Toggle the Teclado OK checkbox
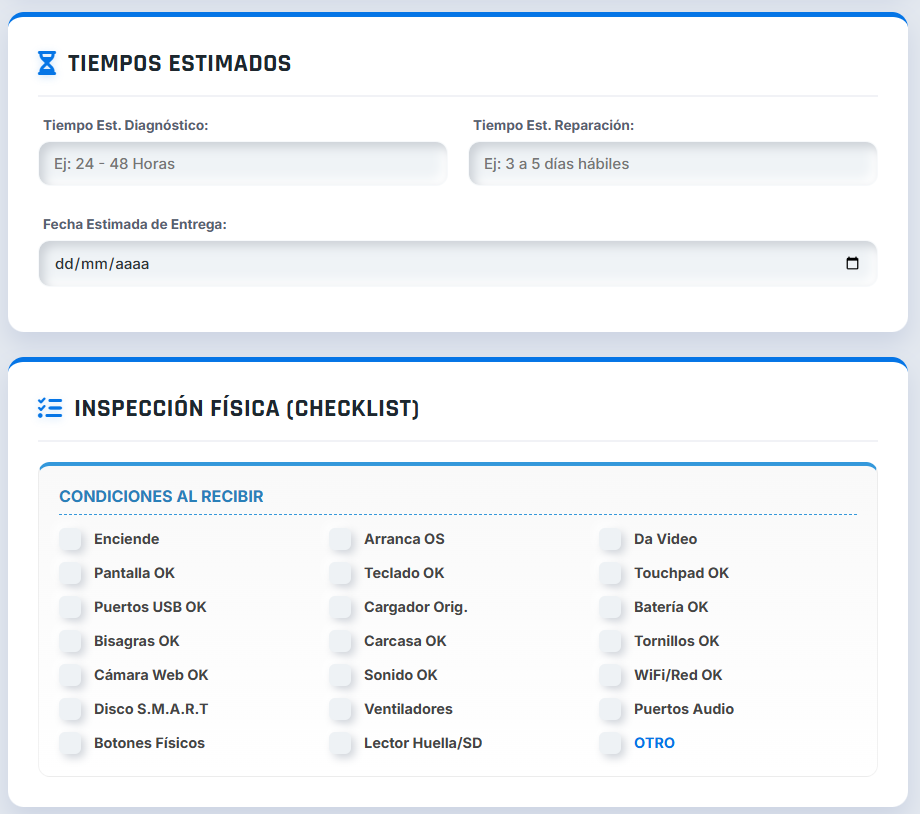The image size is (920, 814). pos(341,573)
